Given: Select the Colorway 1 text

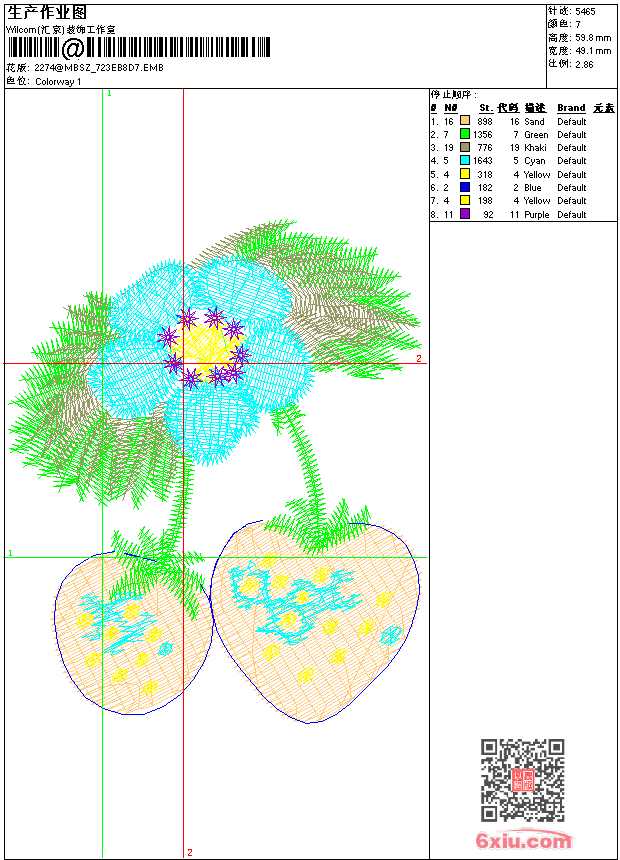Looking at the screenshot, I should coord(58,82).
